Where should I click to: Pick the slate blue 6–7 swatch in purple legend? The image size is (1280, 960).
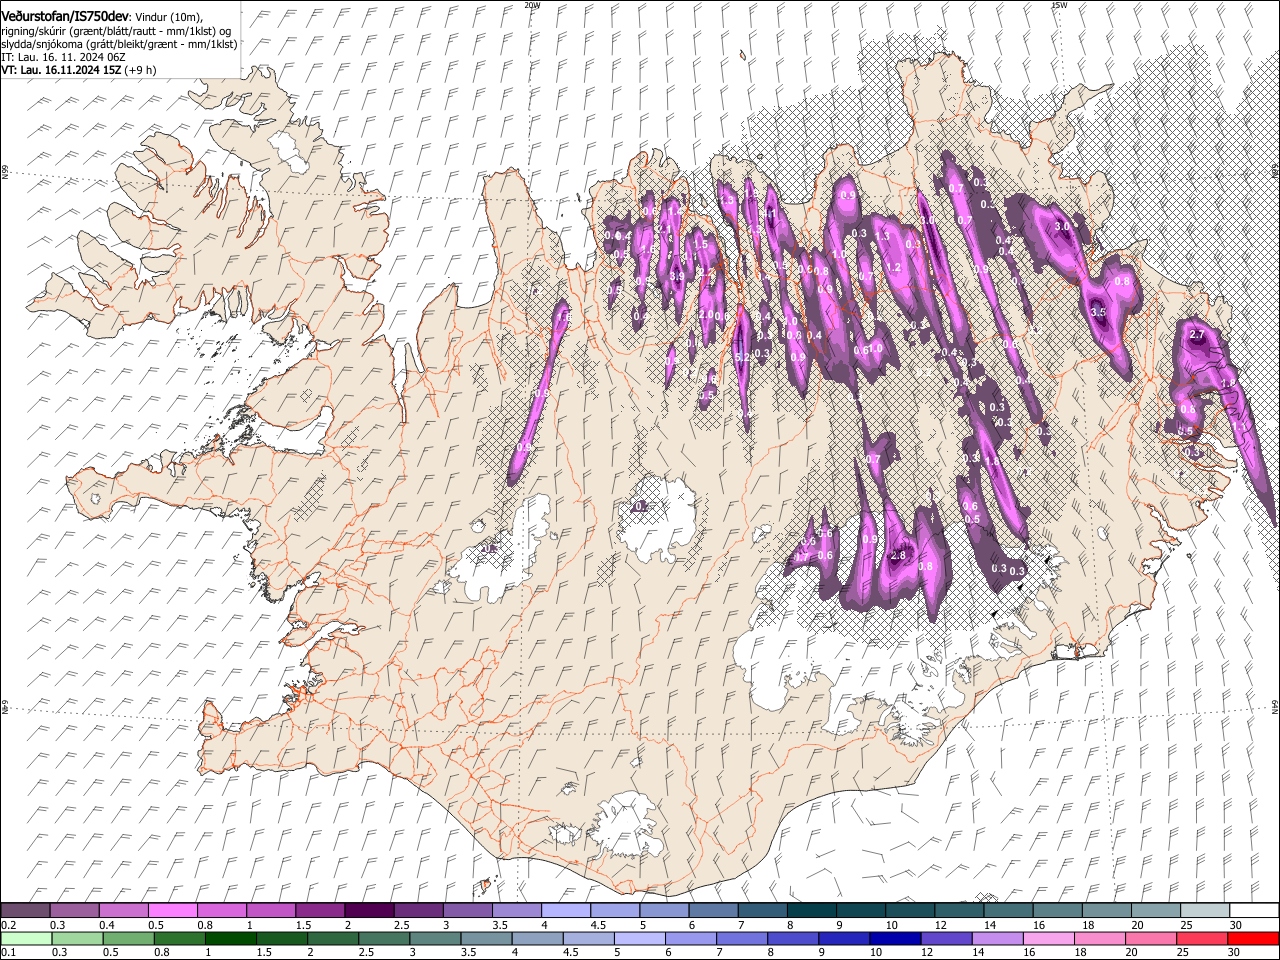tap(713, 910)
